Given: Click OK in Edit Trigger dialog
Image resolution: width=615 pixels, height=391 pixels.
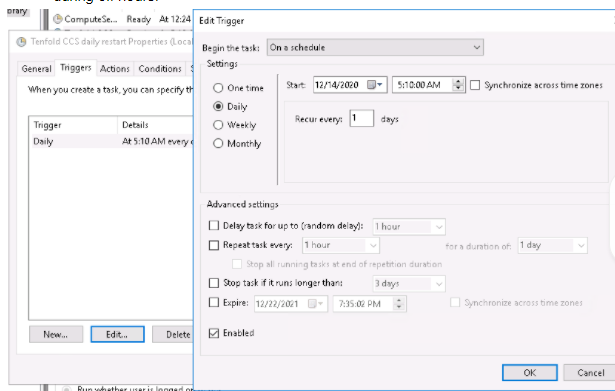Looking at the screenshot, I should coord(529,373).
